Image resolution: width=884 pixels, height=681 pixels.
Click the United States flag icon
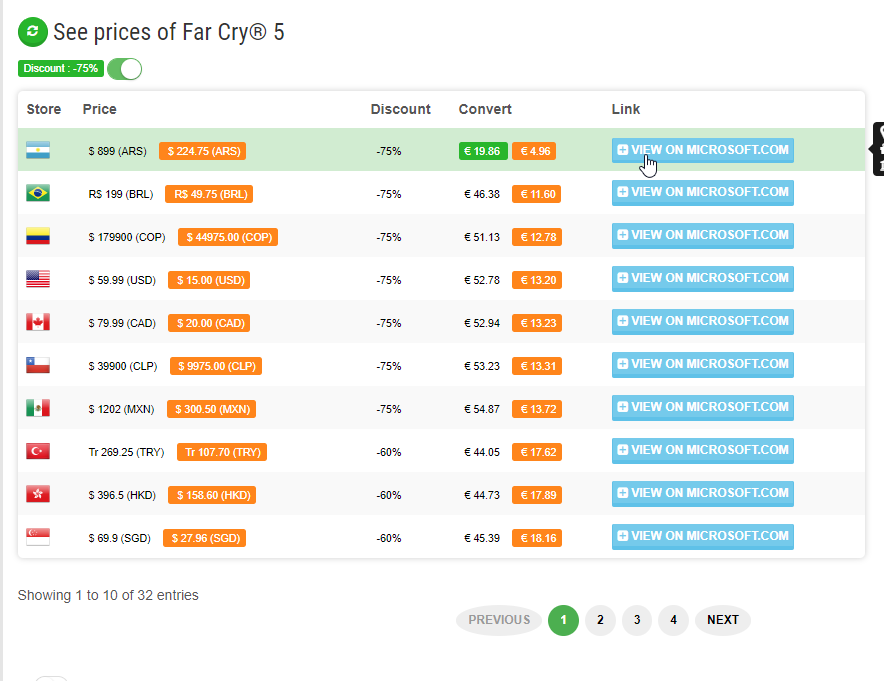click(x=38, y=280)
